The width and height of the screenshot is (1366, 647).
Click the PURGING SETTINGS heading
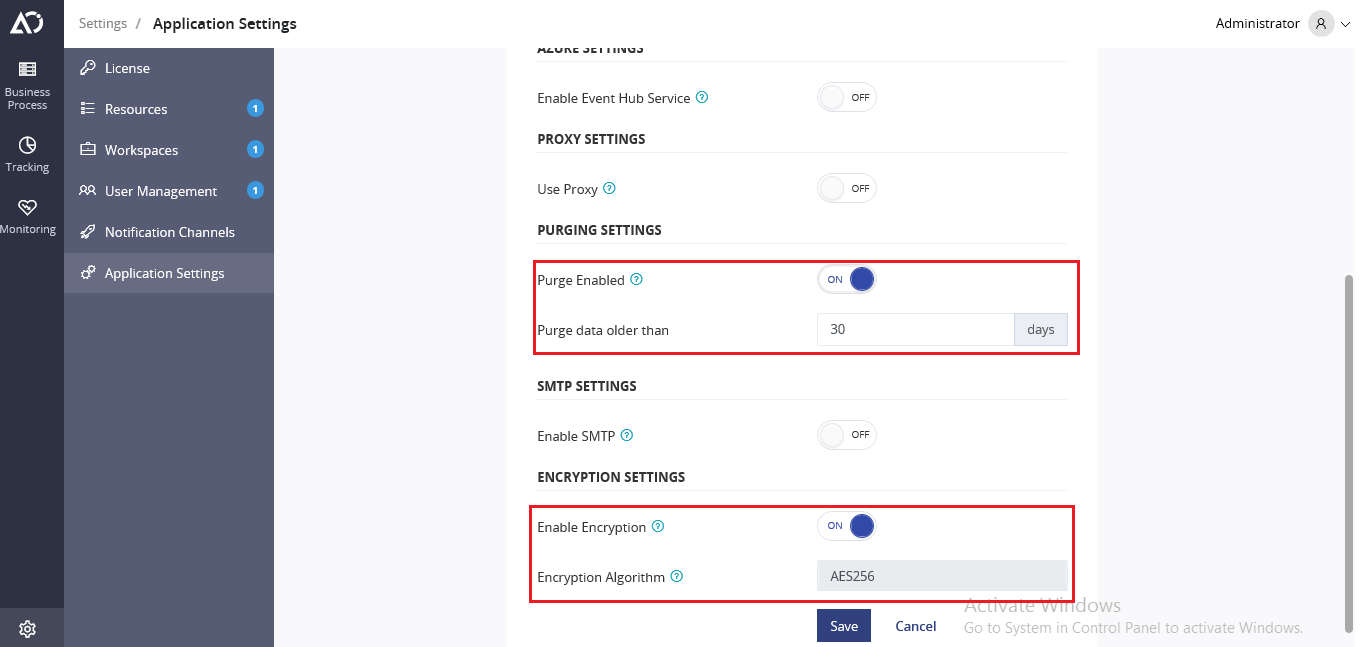tap(599, 230)
